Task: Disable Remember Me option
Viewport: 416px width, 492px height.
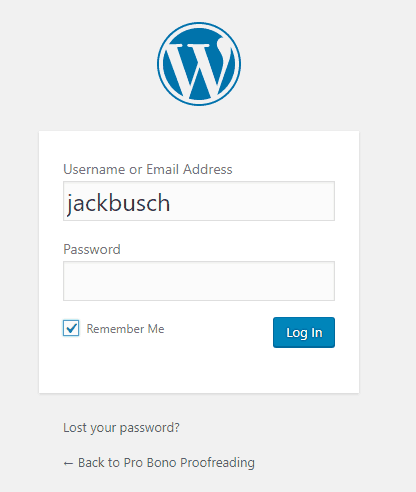Action: pyautogui.click(x=71, y=328)
